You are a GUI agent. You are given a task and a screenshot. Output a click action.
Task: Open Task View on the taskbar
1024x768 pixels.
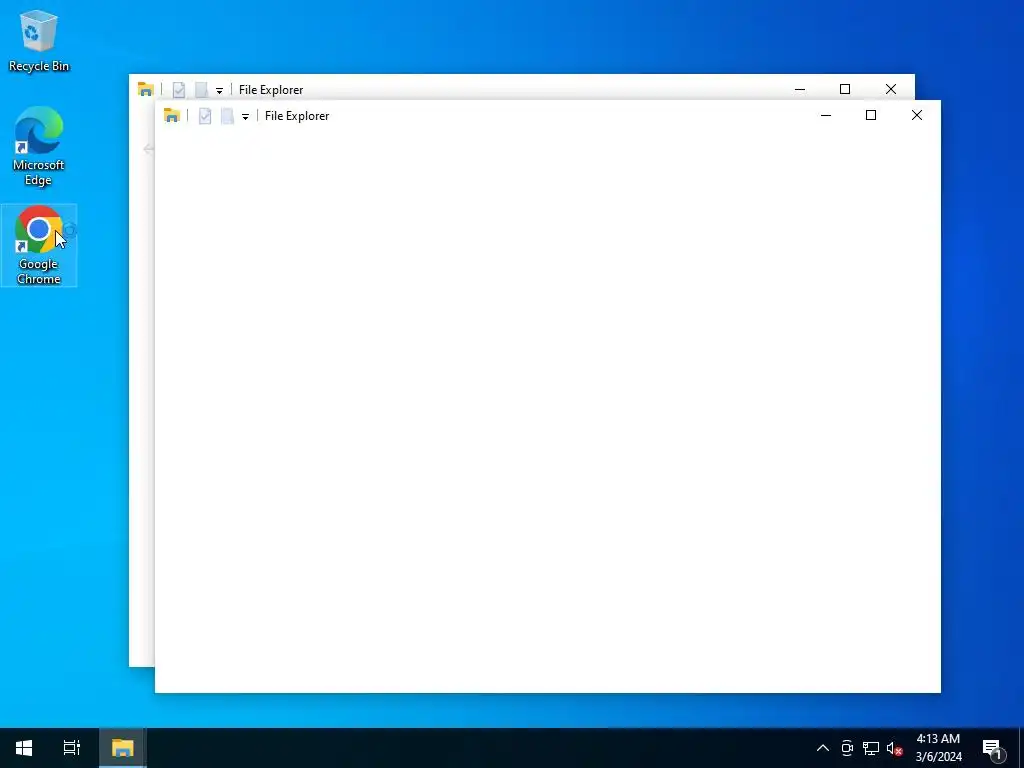coord(72,748)
